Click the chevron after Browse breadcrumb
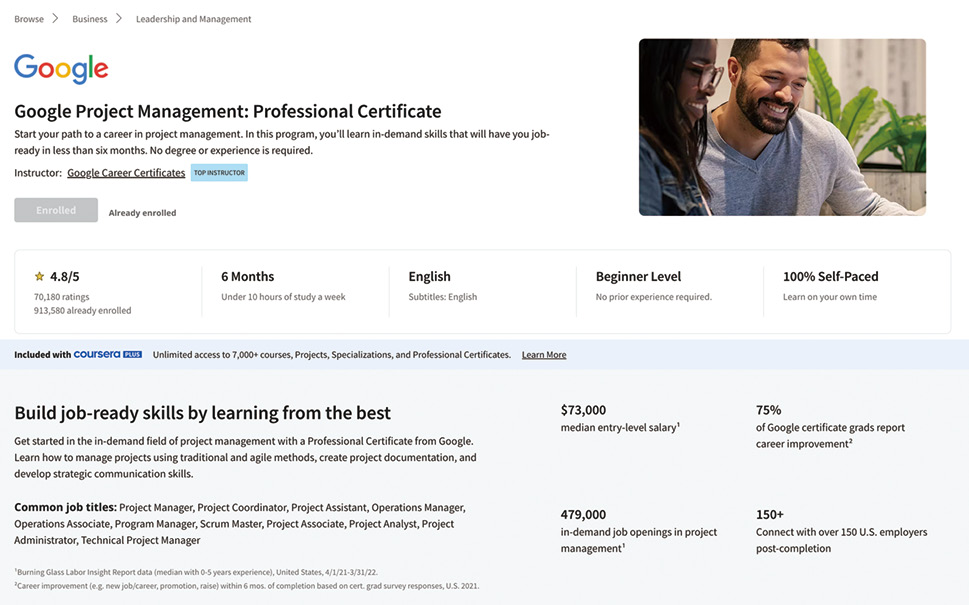 click(x=55, y=19)
